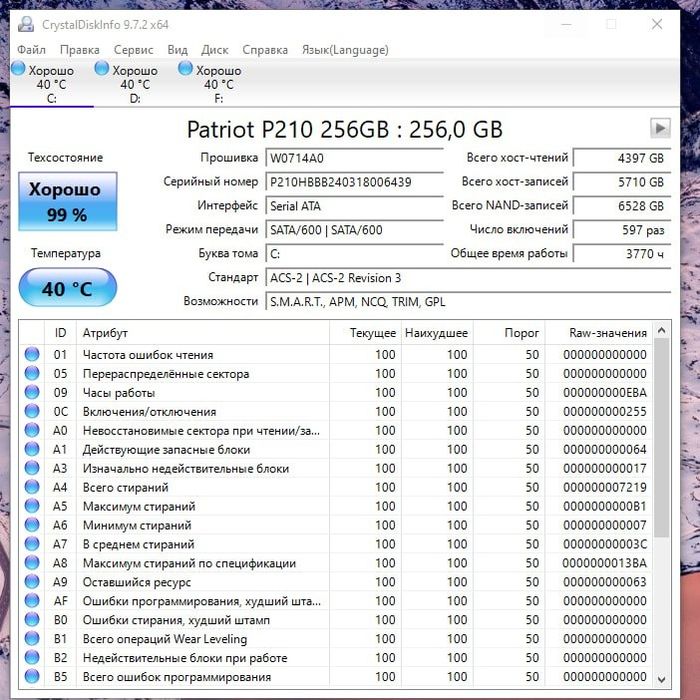Click the Patriot P210 256GB disk title
Image resolution: width=700 pixels, height=700 pixels.
click(x=345, y=129)
